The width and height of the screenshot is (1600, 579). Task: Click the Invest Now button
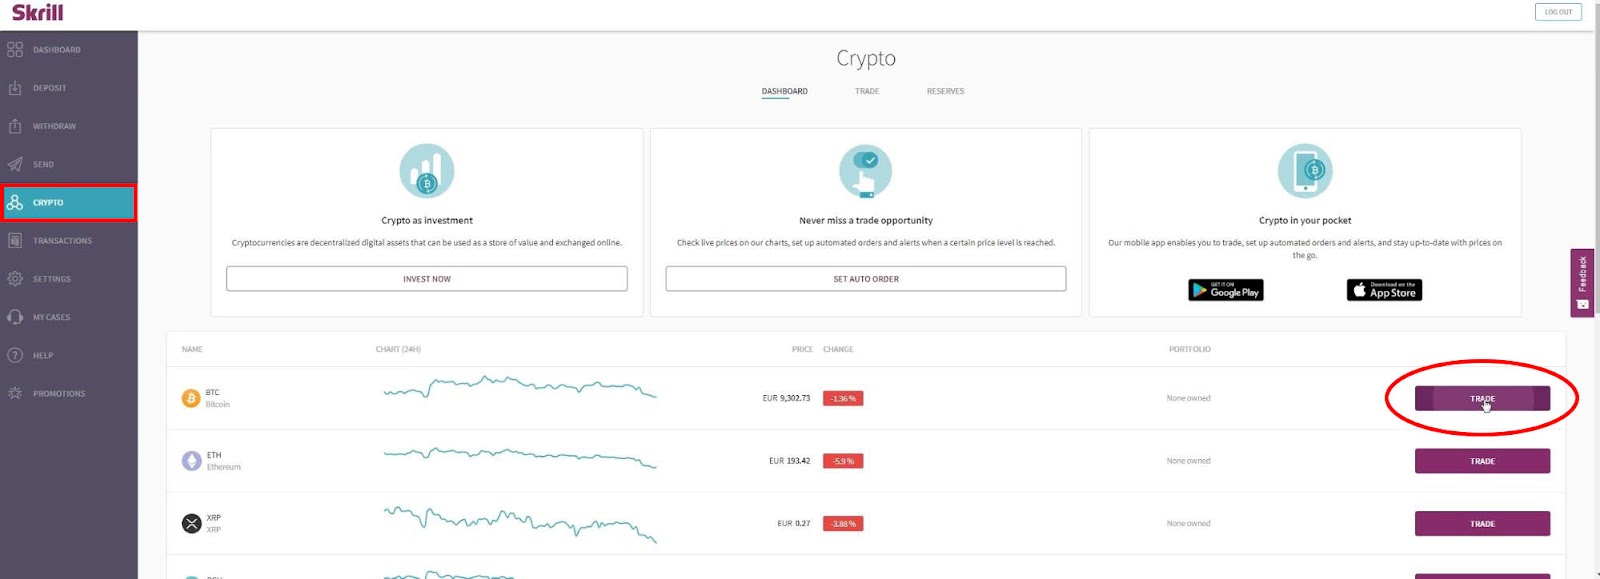coord(427,279)
